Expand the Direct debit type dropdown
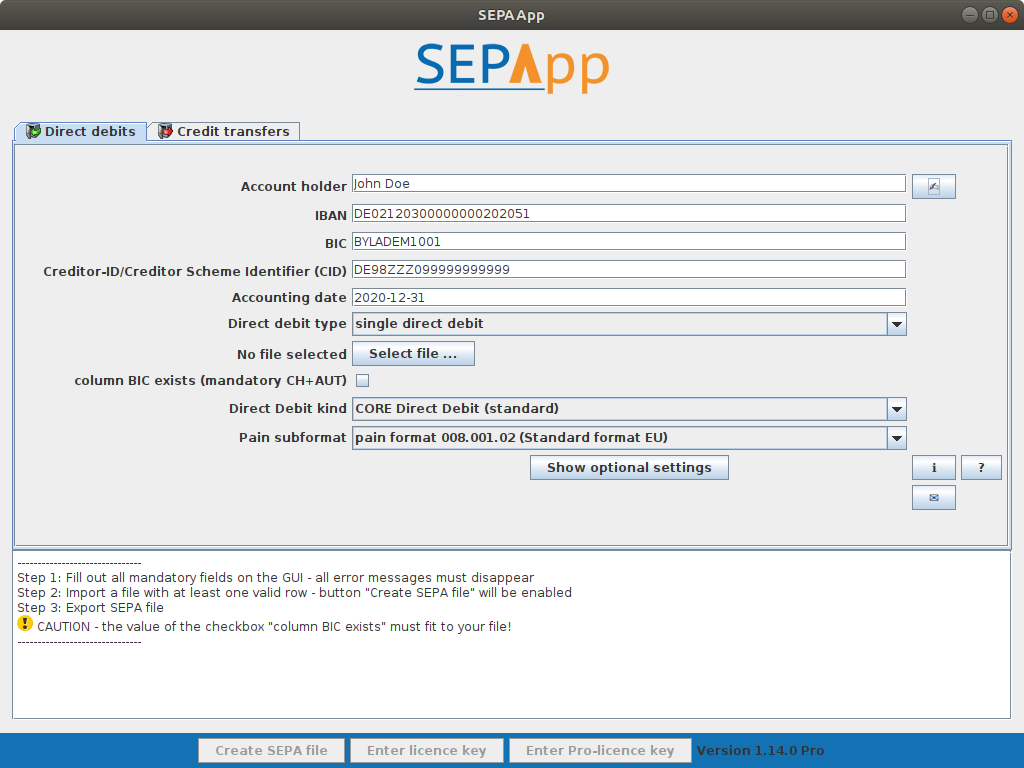The height and width of the screenshot is (768, 1024). pos(896,324)
